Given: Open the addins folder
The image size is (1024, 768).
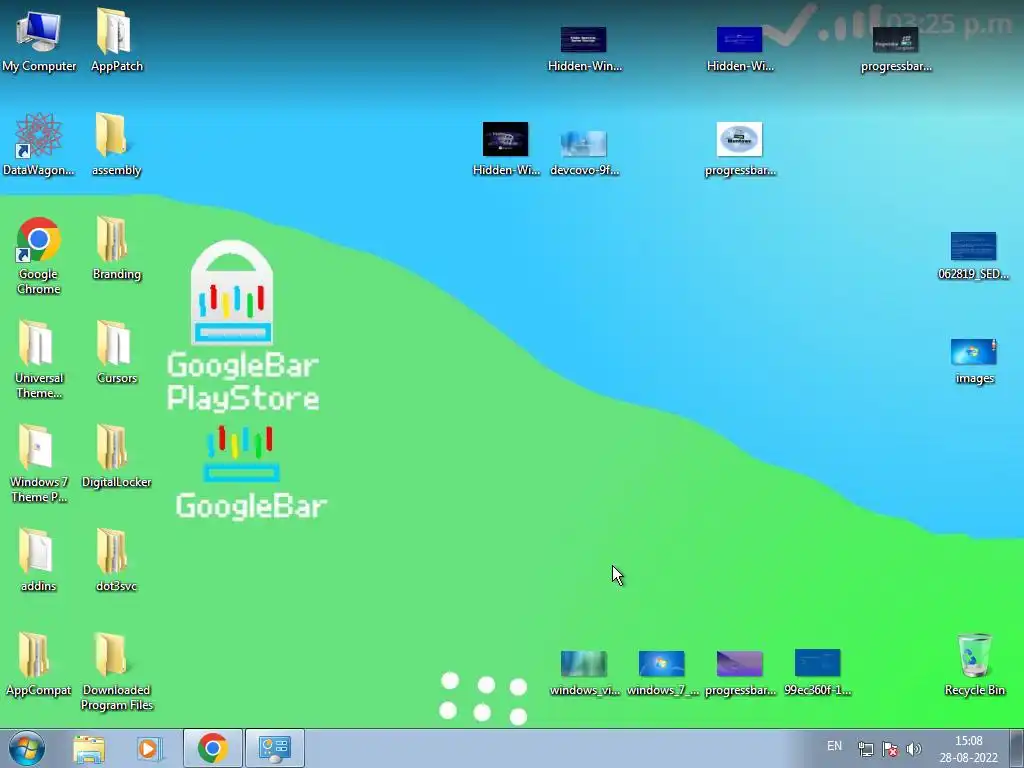Looking at the screenshot, I should click(x=39, y=560).
